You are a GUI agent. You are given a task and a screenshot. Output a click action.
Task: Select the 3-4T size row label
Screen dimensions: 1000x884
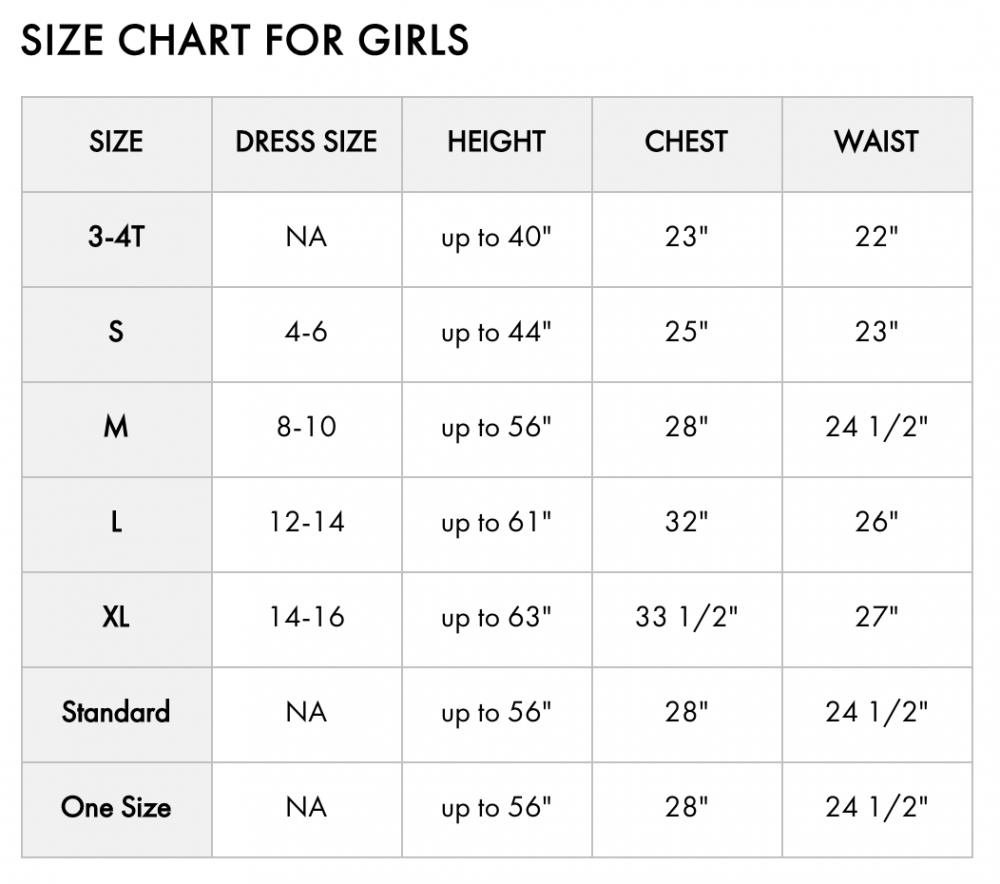116,237
